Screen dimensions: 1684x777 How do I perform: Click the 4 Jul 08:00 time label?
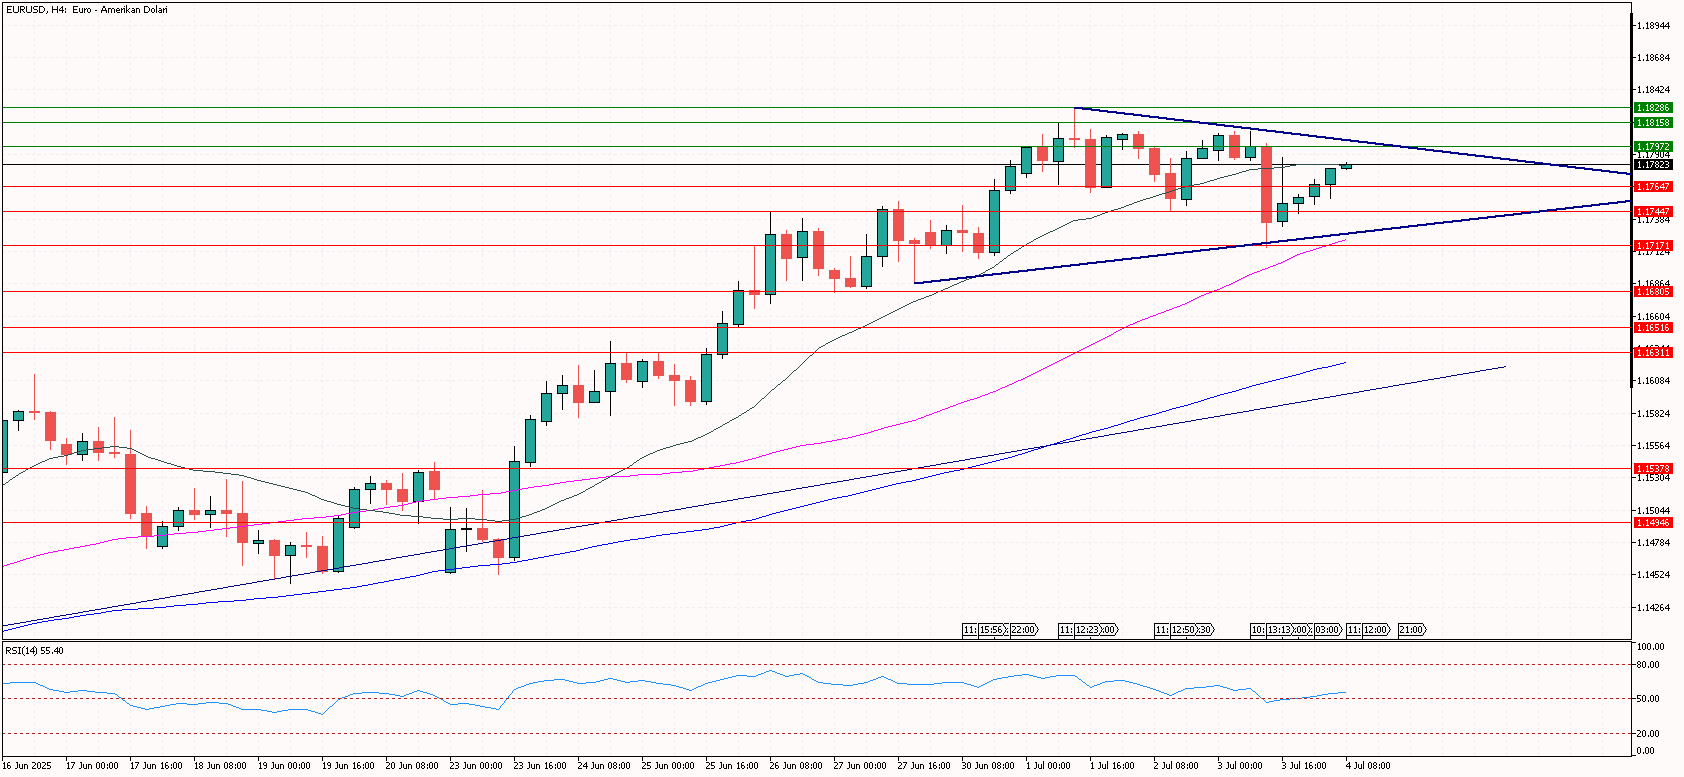coord(1368,766)
